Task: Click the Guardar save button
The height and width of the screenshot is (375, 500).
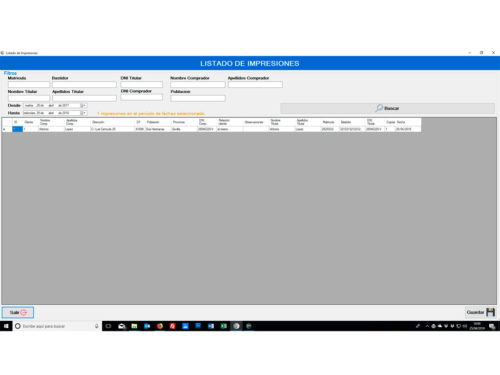Action: tap(480, 312)
